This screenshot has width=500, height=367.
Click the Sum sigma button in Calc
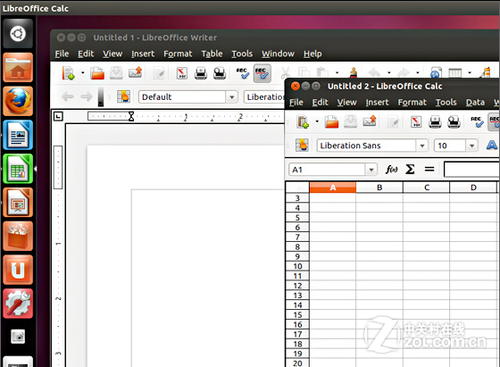pos(410,170)
